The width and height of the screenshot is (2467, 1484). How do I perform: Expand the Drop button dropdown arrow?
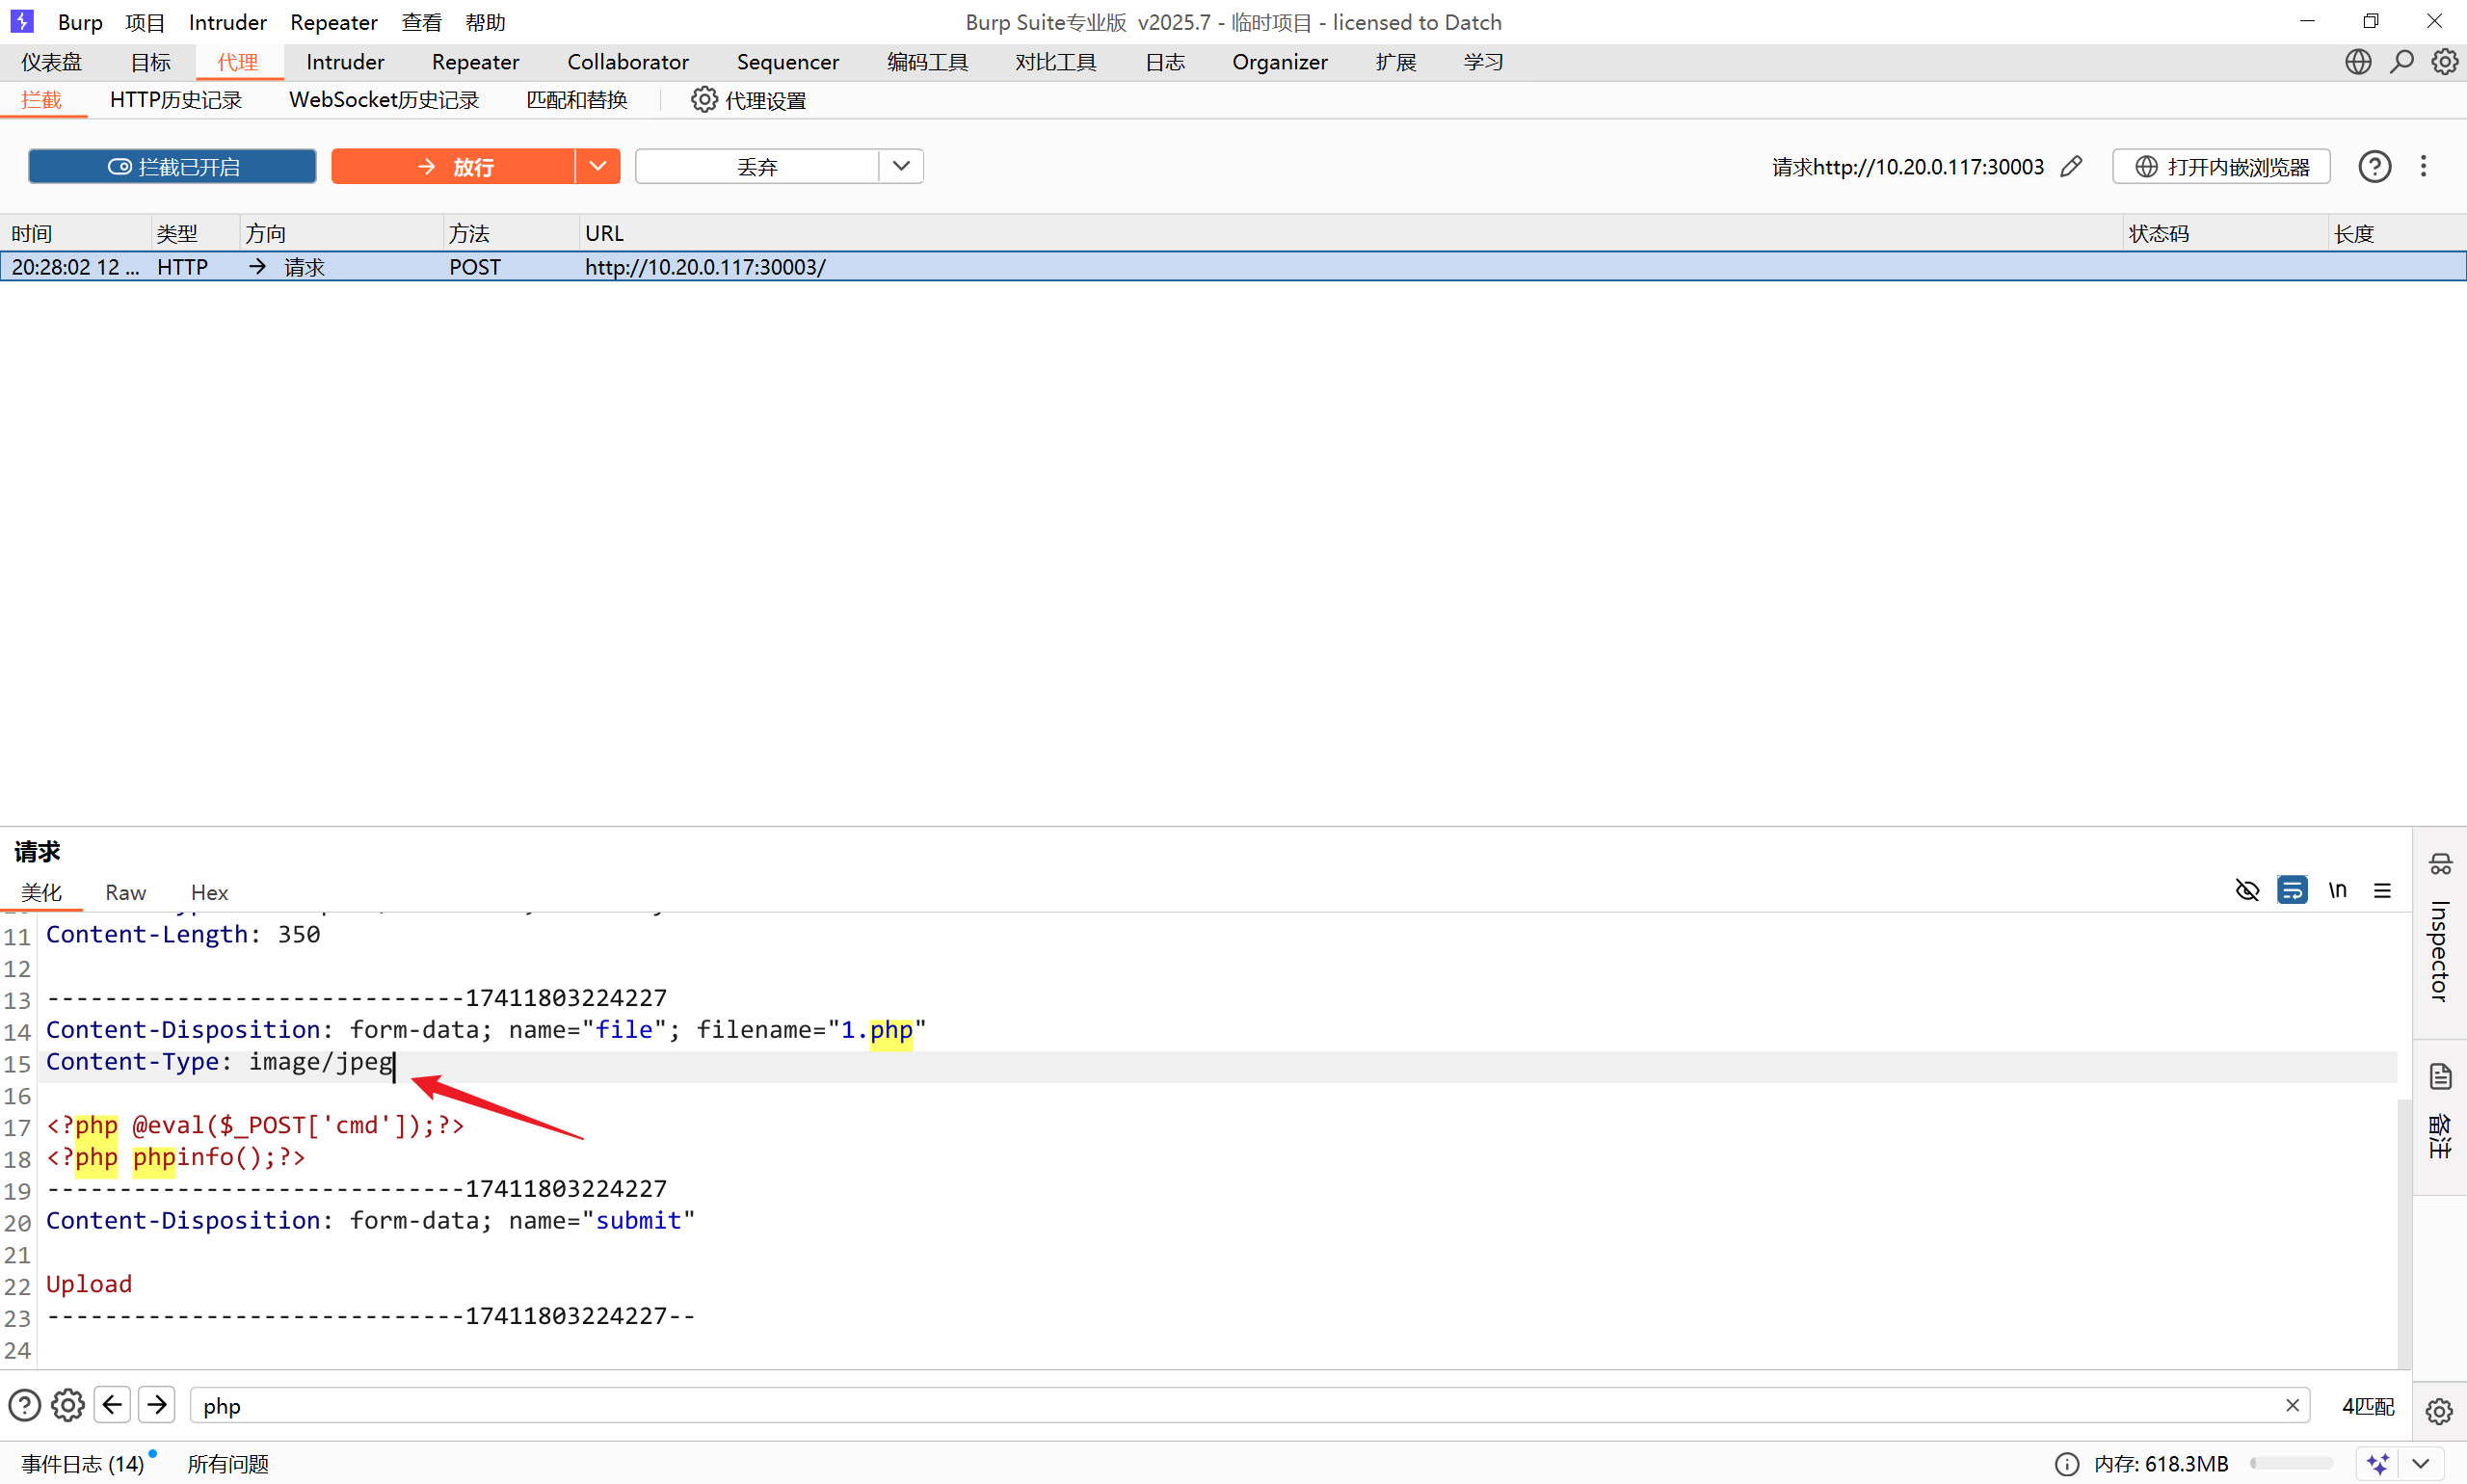[901, 167]
